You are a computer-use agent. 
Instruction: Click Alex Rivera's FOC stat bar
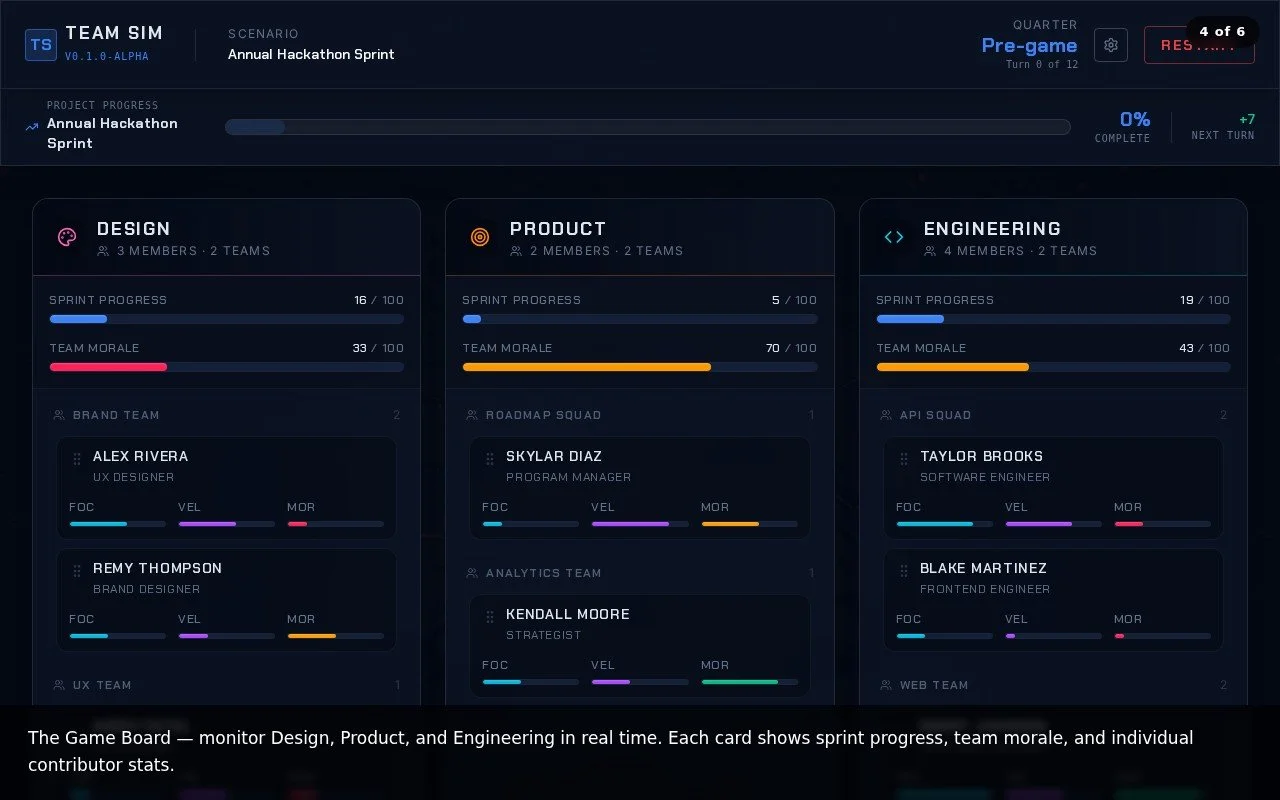(x=118, y=524)
